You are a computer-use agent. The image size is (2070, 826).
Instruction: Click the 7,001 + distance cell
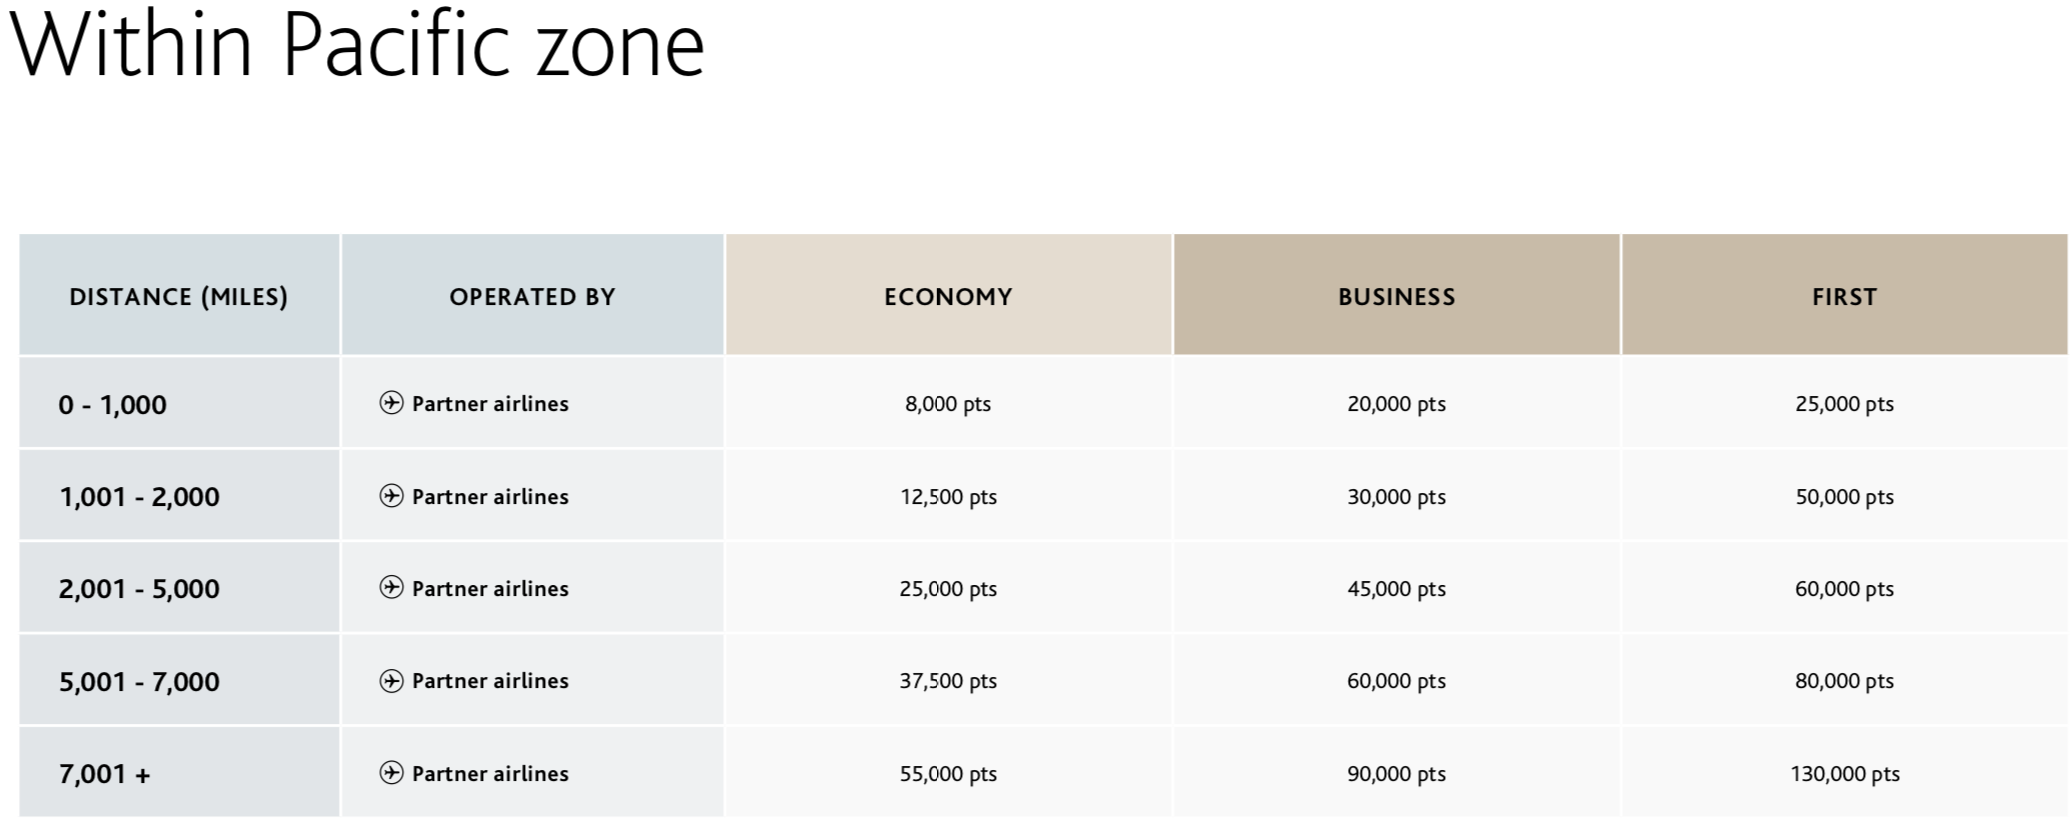pos(179,773)
